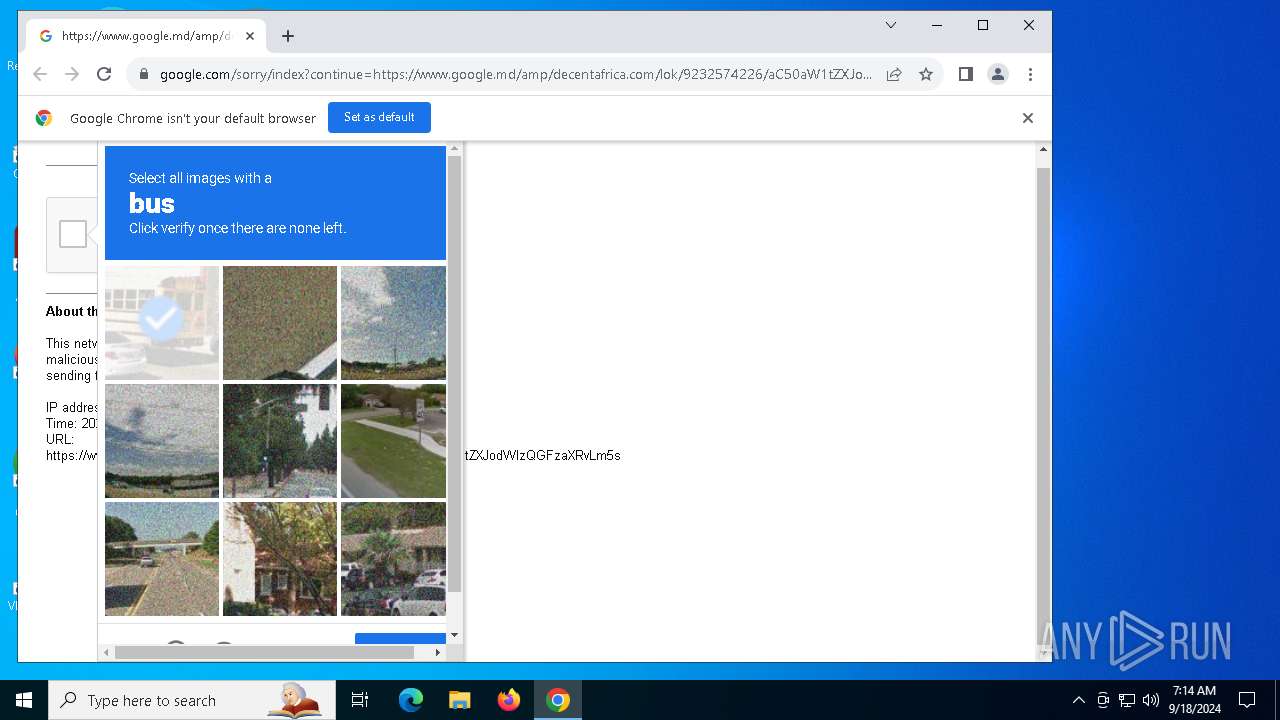Open File Explorer from taskbar

coord(459,700)
